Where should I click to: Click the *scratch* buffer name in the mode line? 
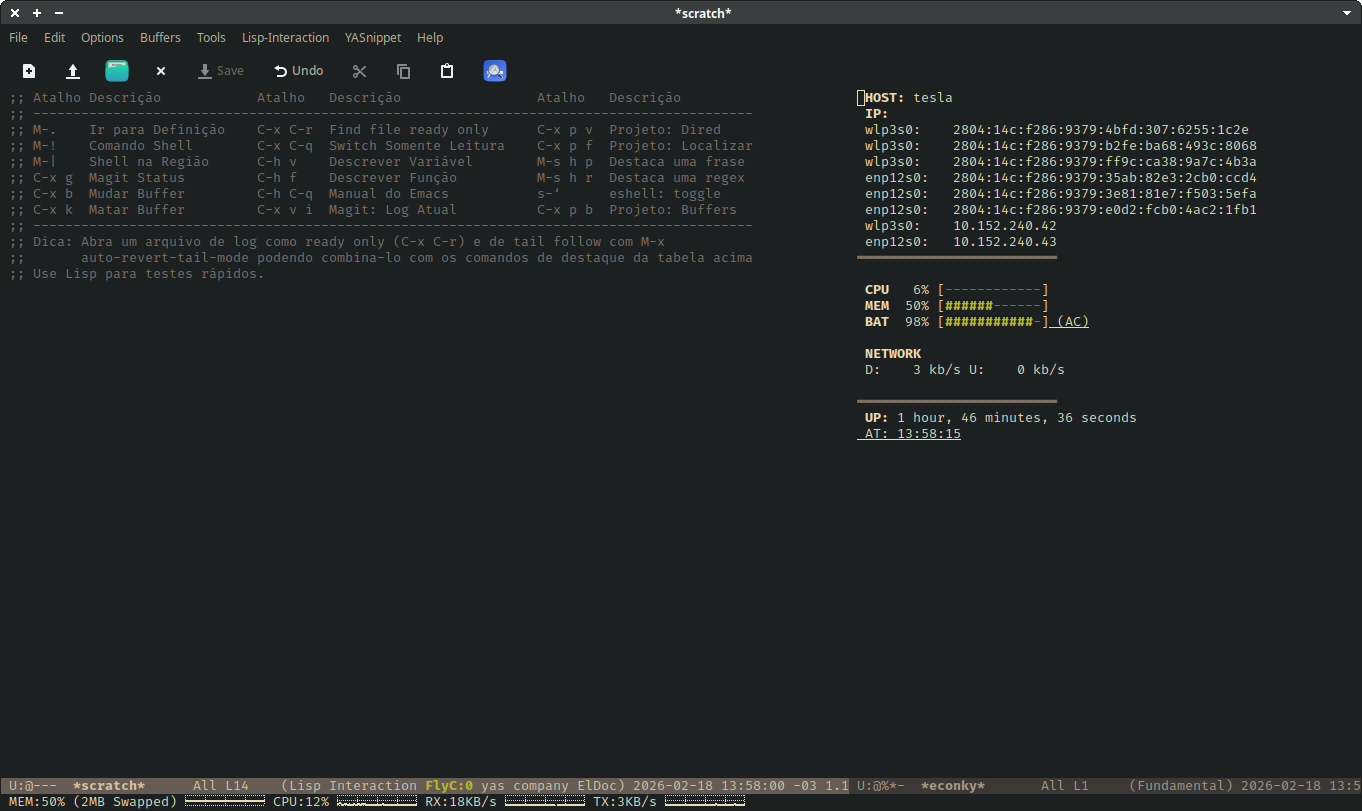109,786
